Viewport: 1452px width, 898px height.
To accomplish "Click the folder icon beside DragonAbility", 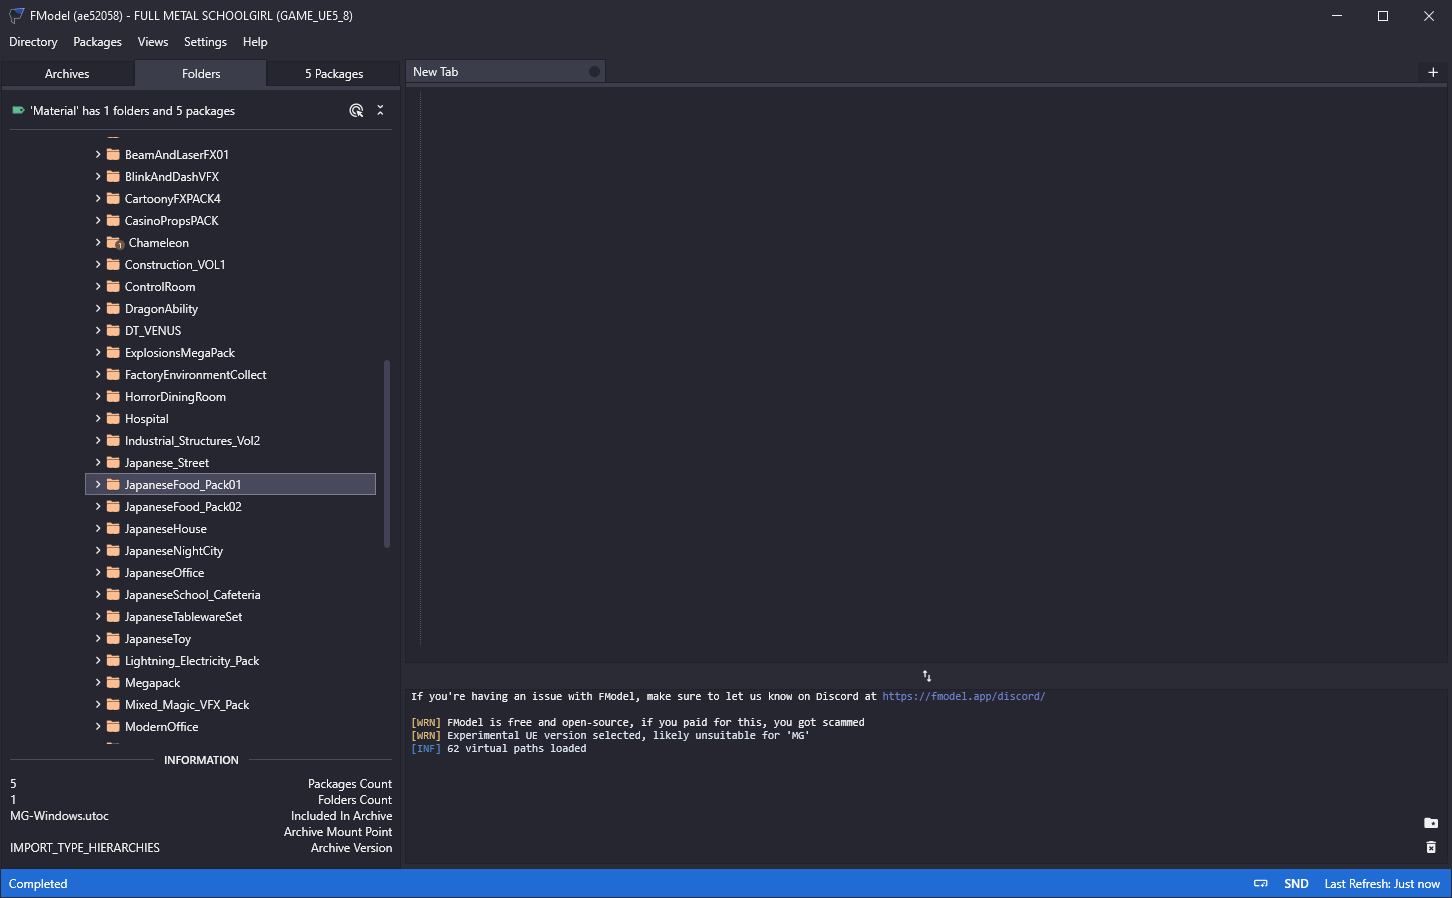I will (114, 309).
